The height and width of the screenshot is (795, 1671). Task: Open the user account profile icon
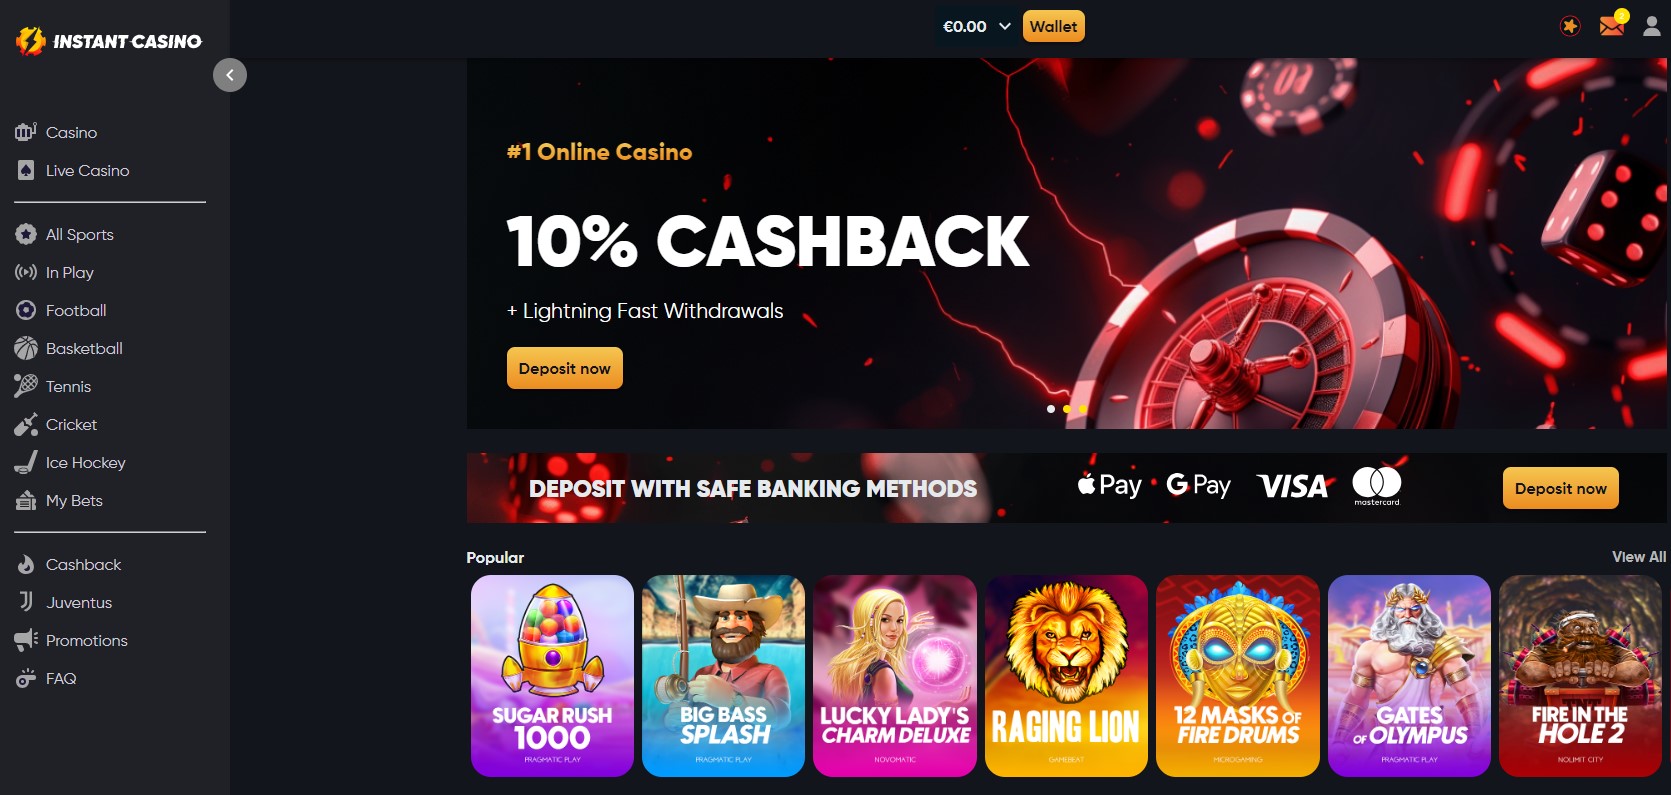[x=1652, y=26]
